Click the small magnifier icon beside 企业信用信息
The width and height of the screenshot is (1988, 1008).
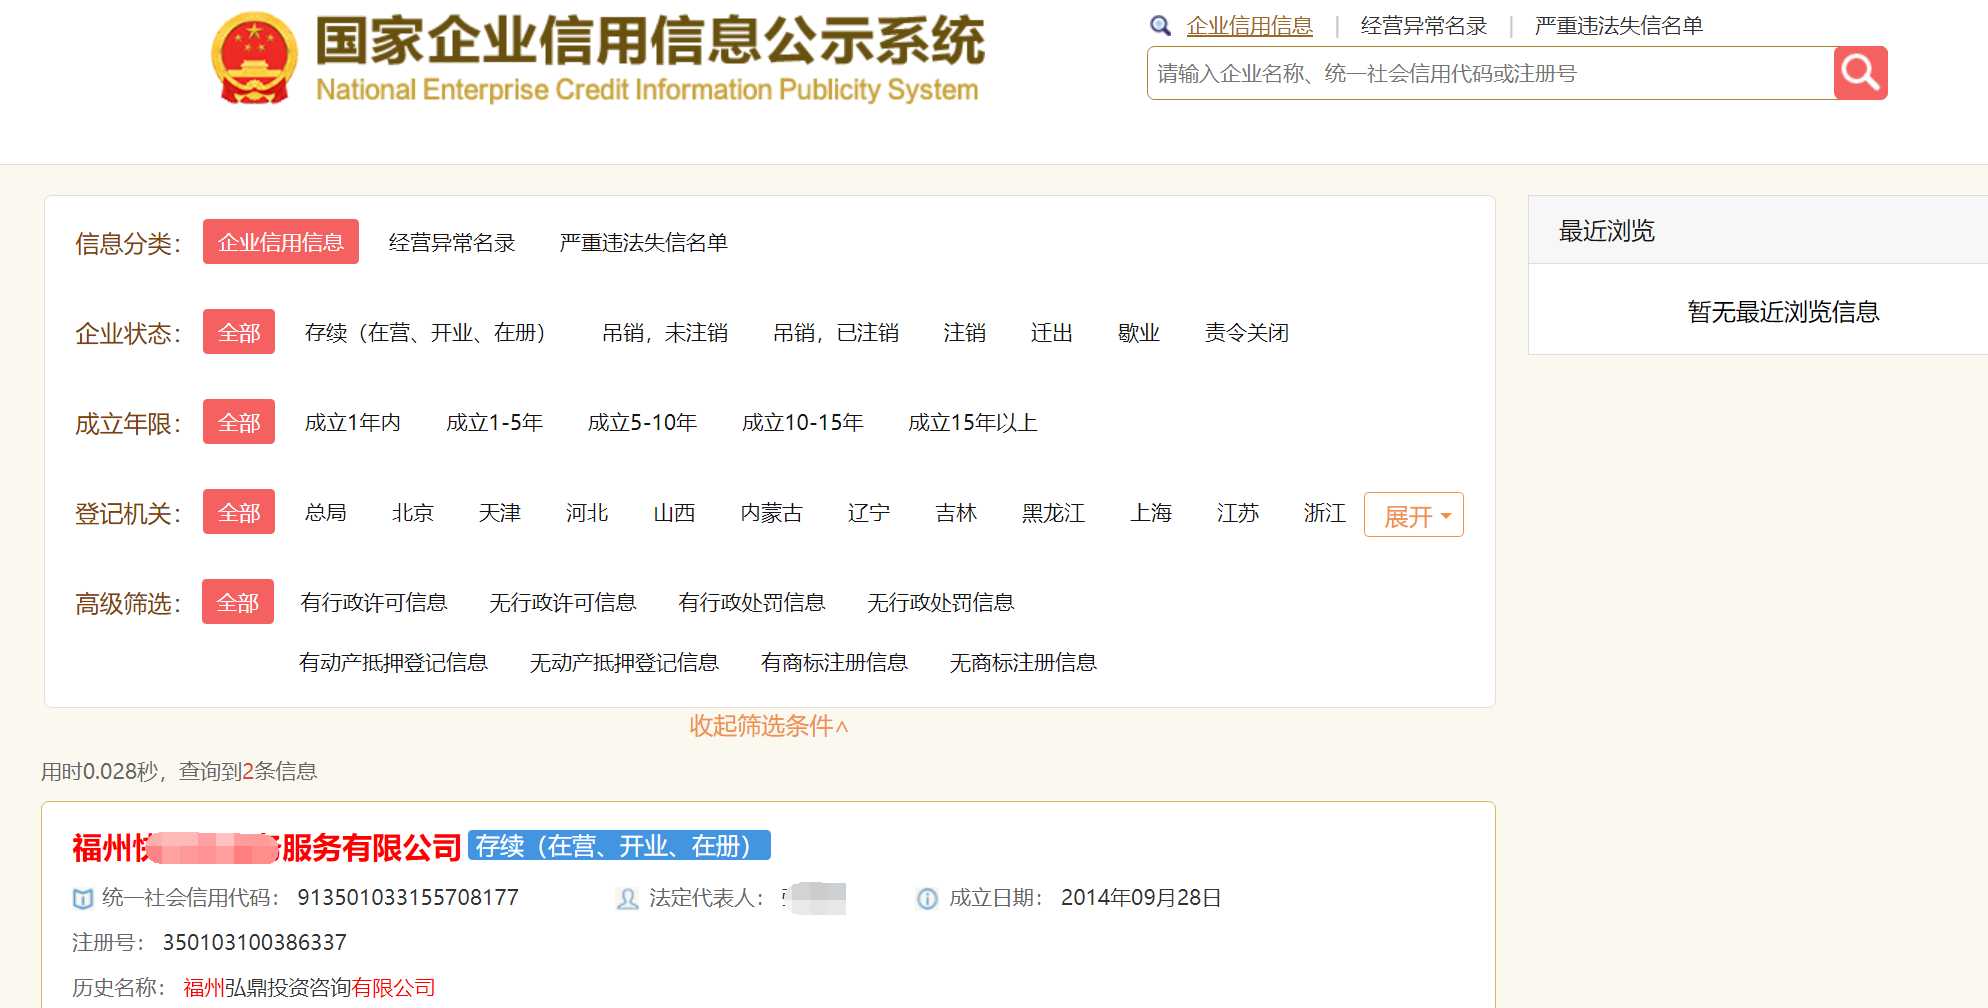coord(1160,26)
